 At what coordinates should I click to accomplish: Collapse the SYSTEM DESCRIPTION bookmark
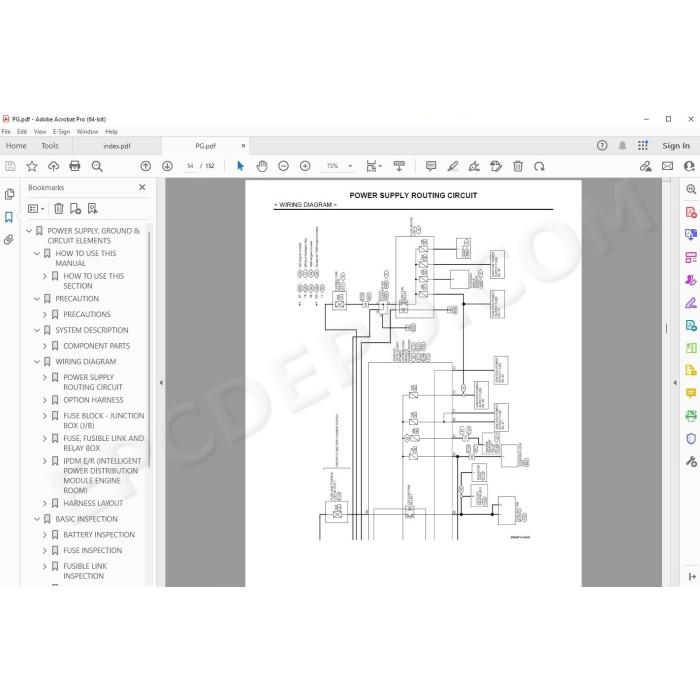click(37, 330)
